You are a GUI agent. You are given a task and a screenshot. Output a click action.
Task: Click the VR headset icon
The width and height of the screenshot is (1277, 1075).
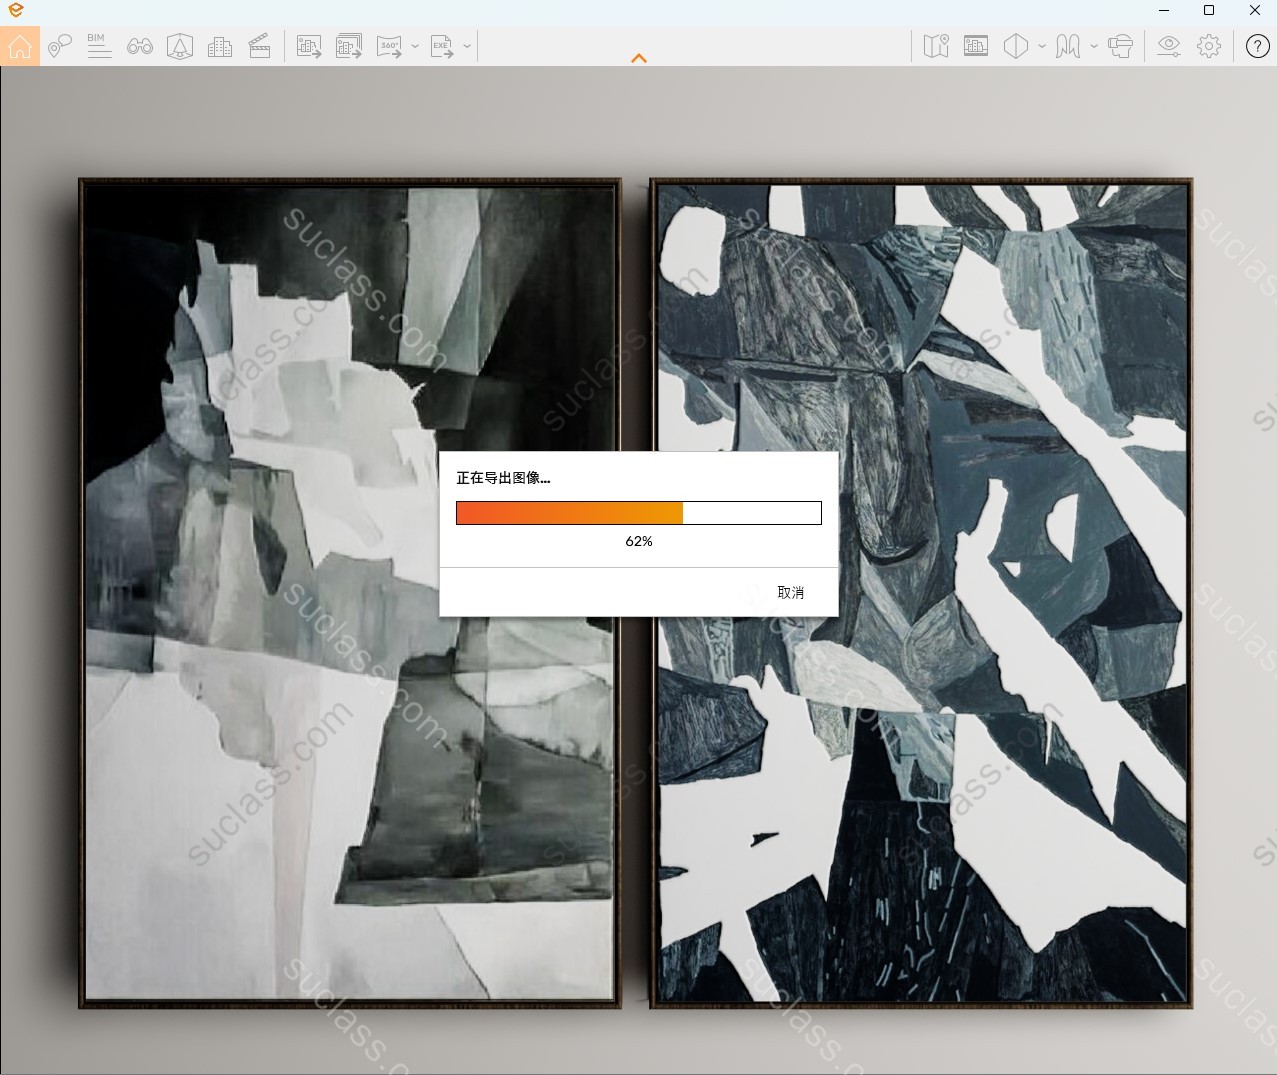pyautogui.click(x=1121, y=46)
